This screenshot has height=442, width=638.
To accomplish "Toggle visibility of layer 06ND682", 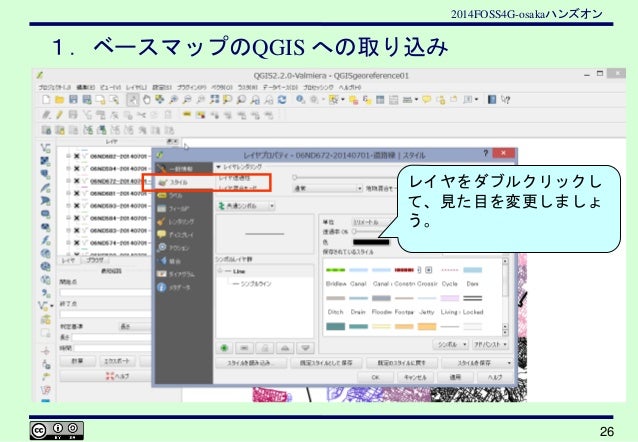I will [x=76, y=156].
